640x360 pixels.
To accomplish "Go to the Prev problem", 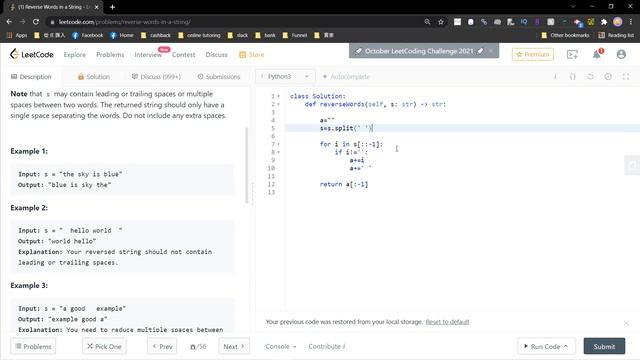I will pos(162,347).
